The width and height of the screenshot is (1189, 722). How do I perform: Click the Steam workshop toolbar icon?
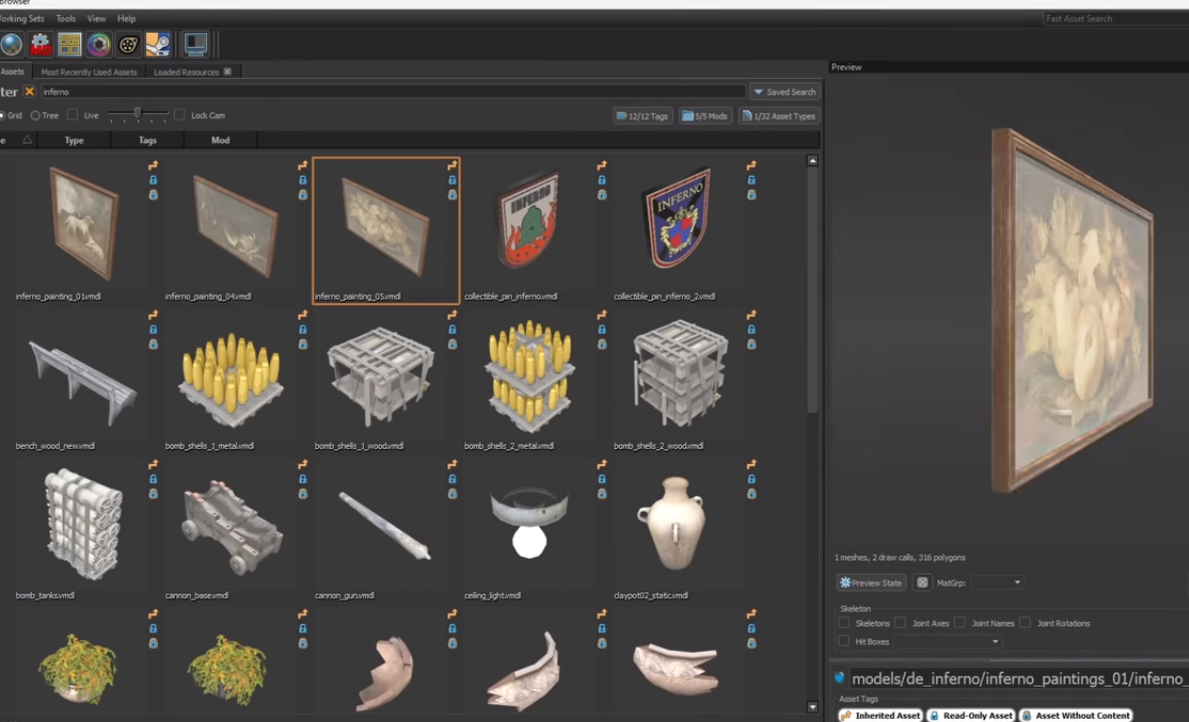158,44
